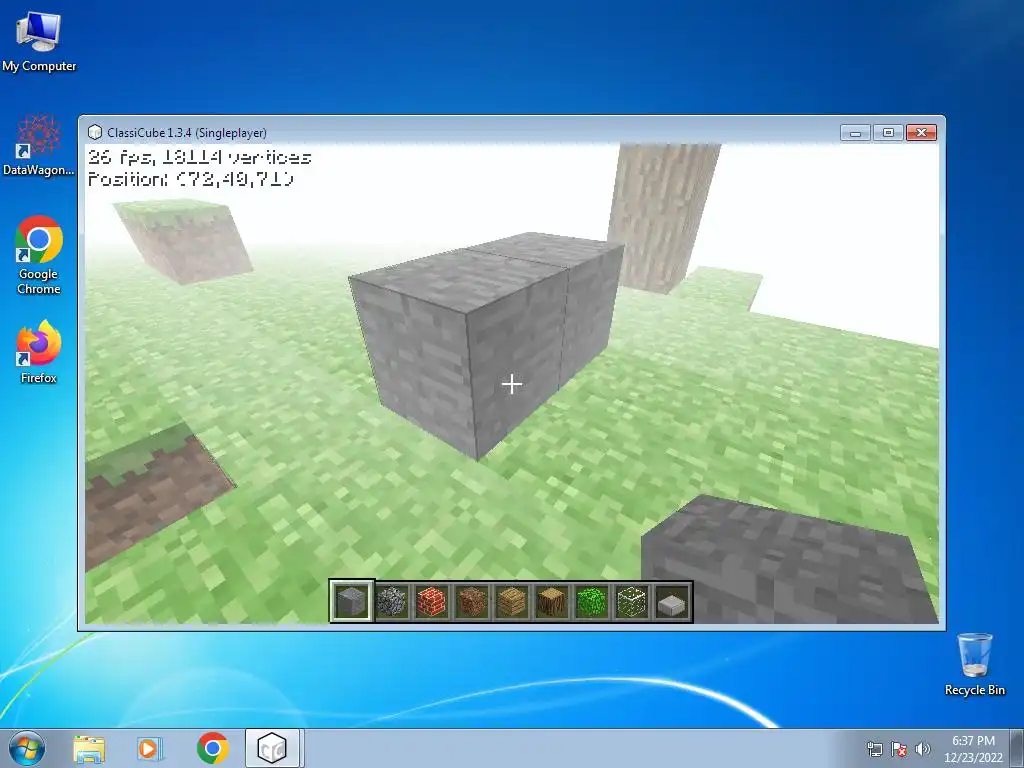Minimize the ClassiCube window

click(x=856, y=133)
